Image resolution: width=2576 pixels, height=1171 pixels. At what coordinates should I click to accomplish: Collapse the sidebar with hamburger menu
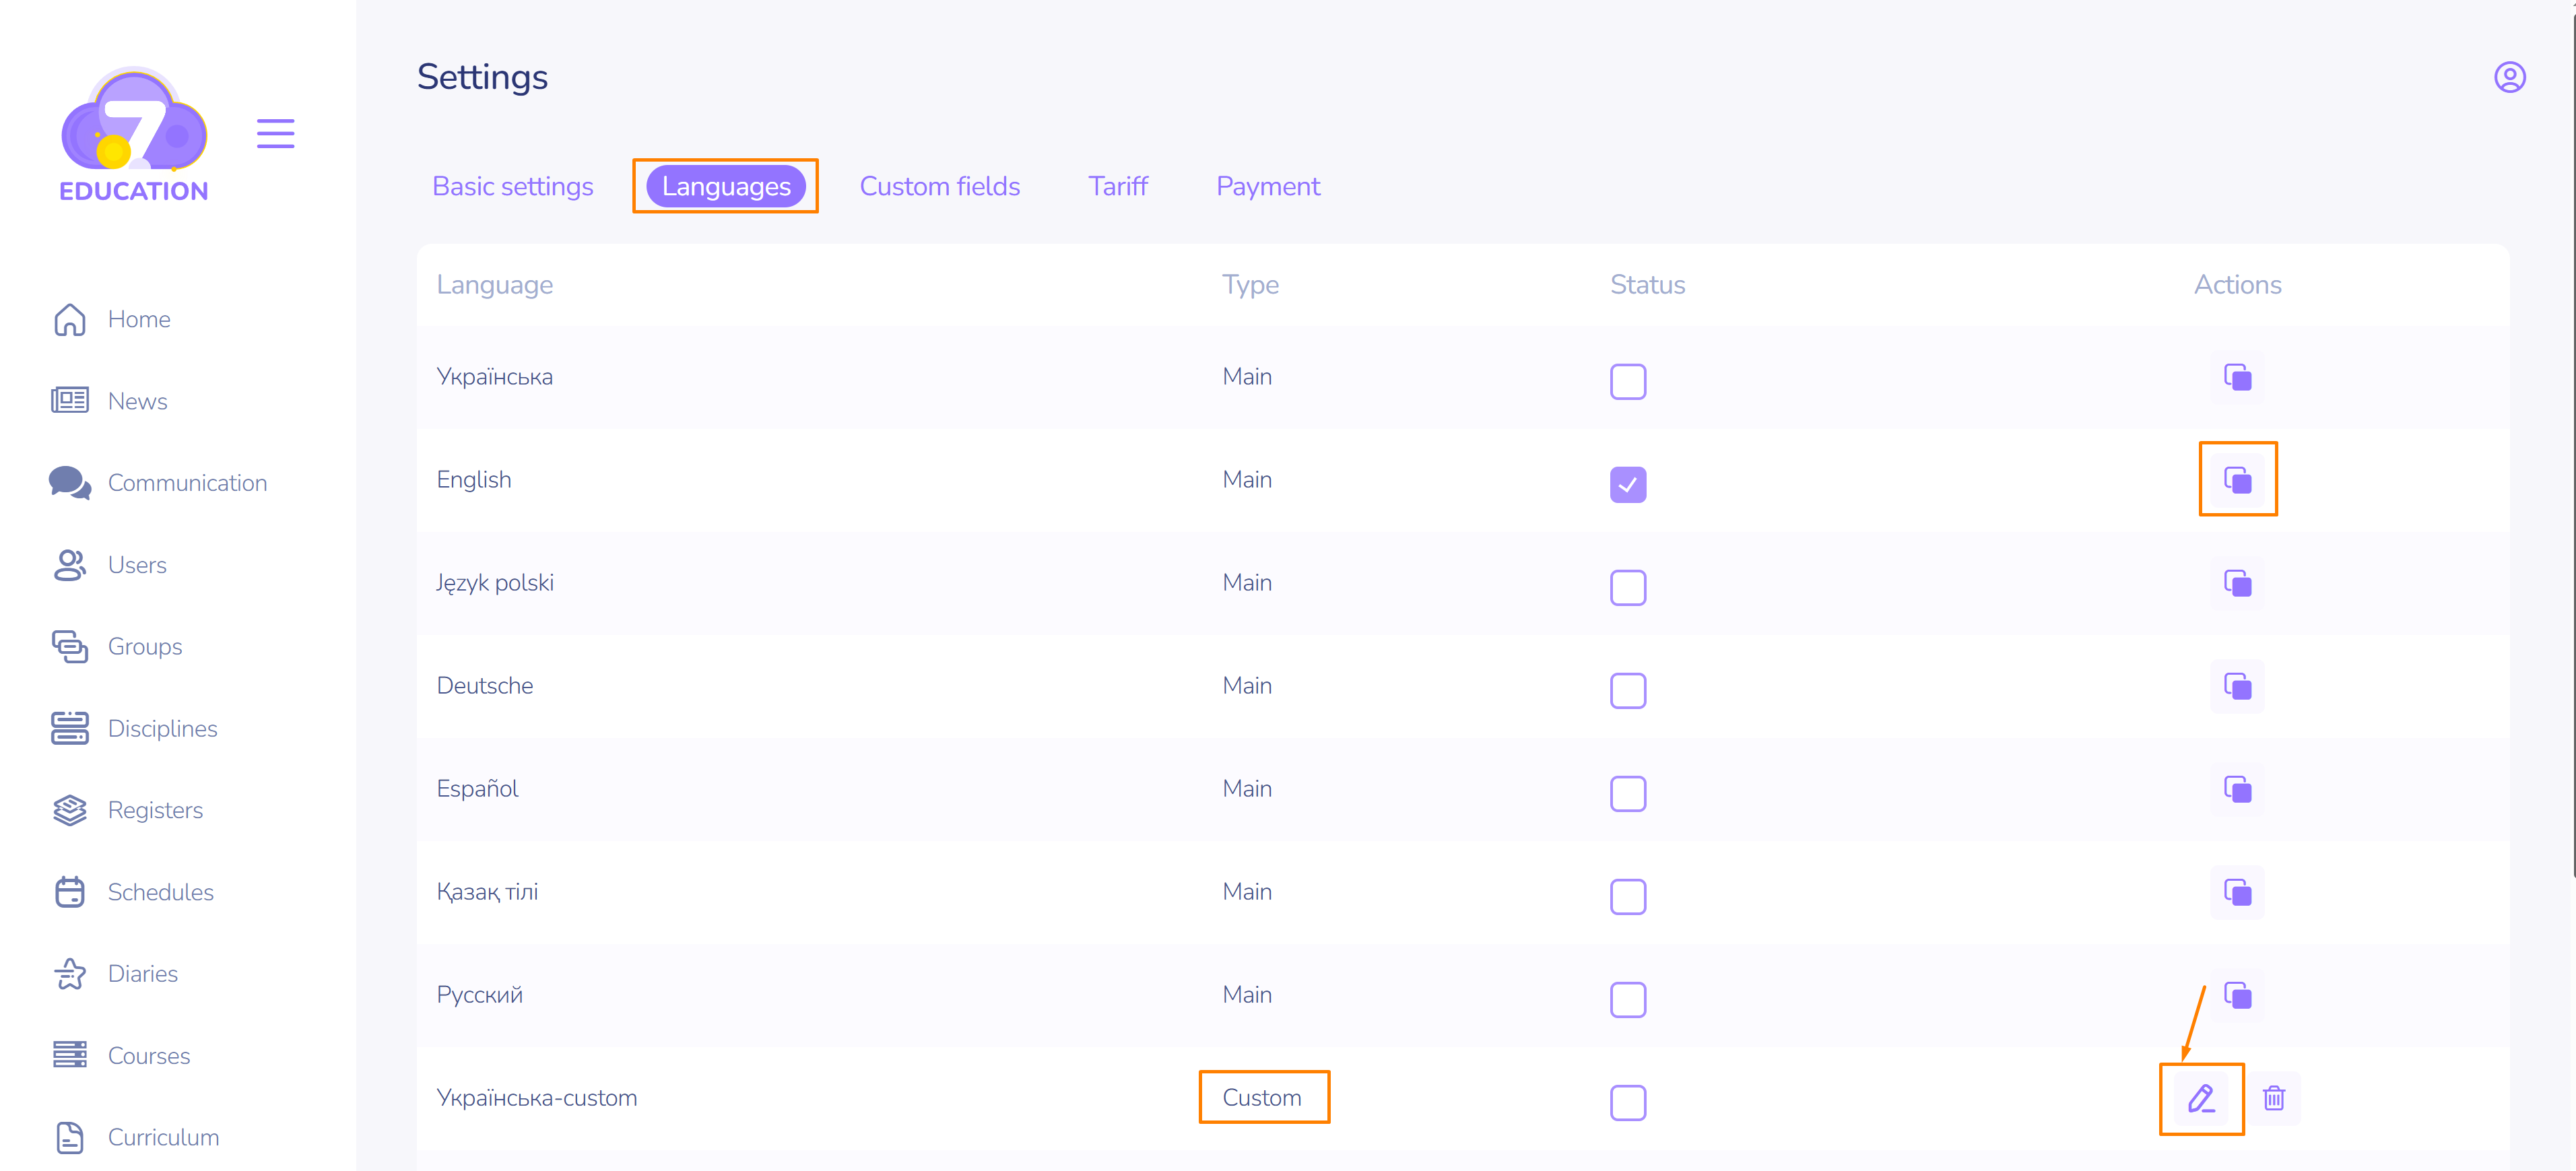coord(275,133)
